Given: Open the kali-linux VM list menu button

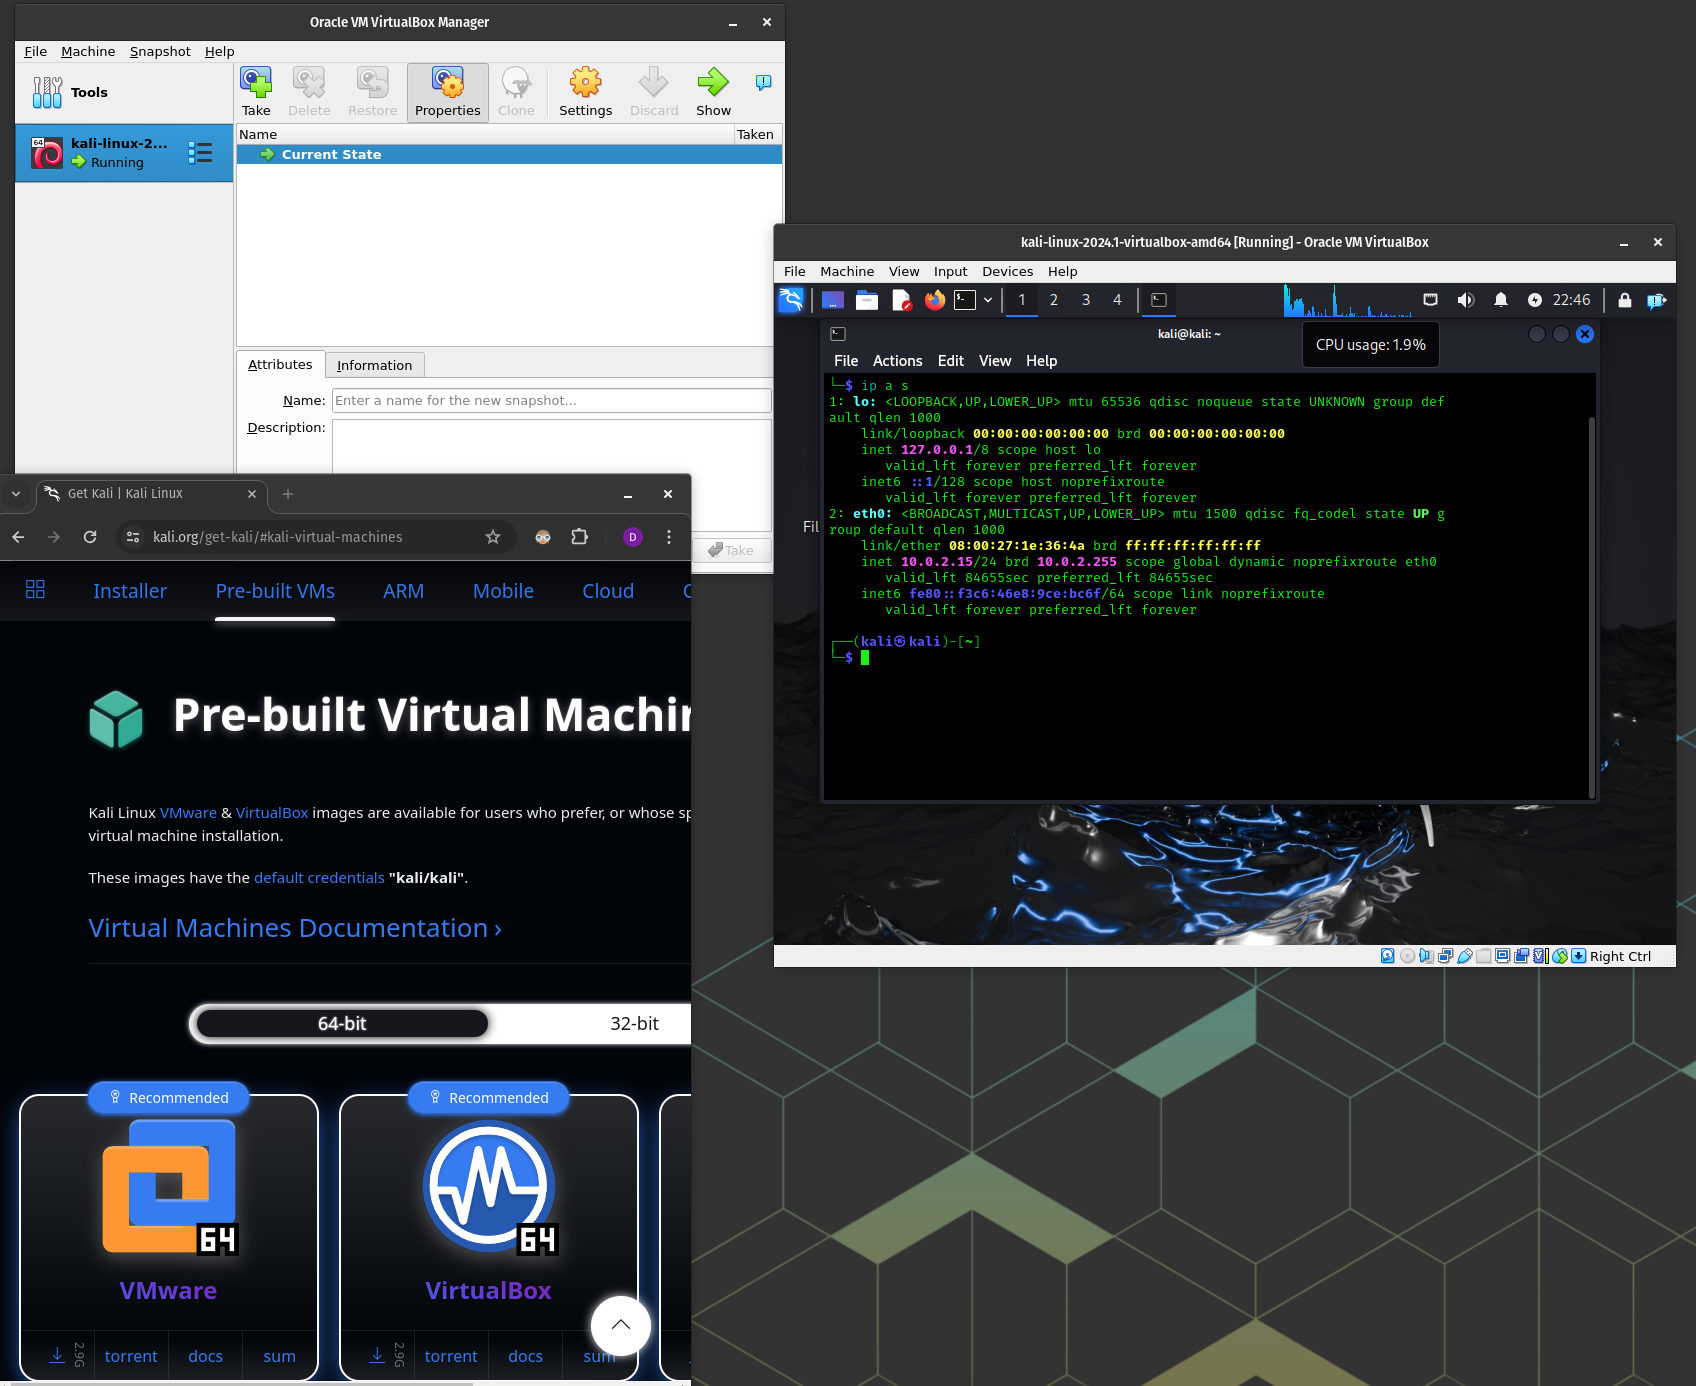Looking at the screenshot, I should 200,152.
